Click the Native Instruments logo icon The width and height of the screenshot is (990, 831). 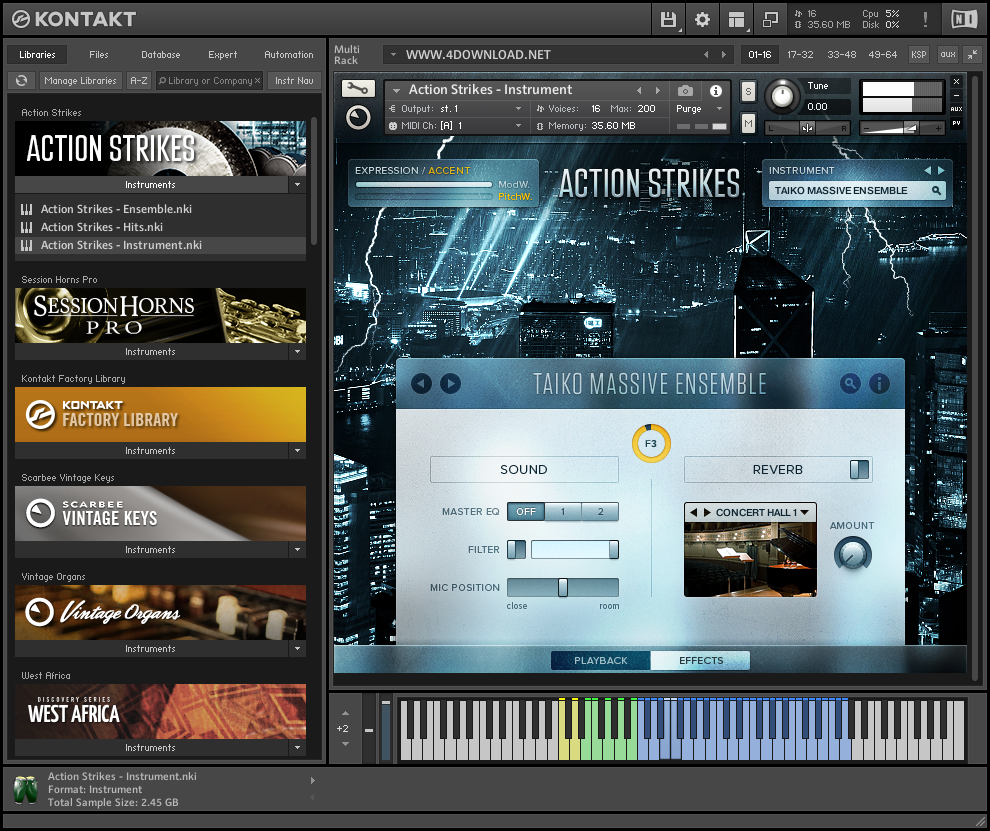pos(963,18)
